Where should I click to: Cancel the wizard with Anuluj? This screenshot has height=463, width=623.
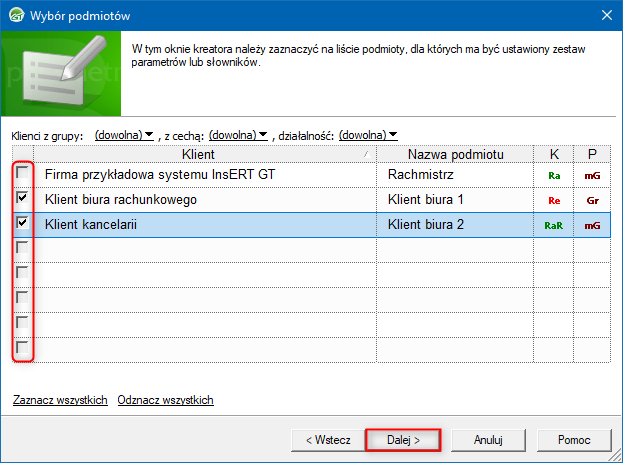click(x=488, y=440)
